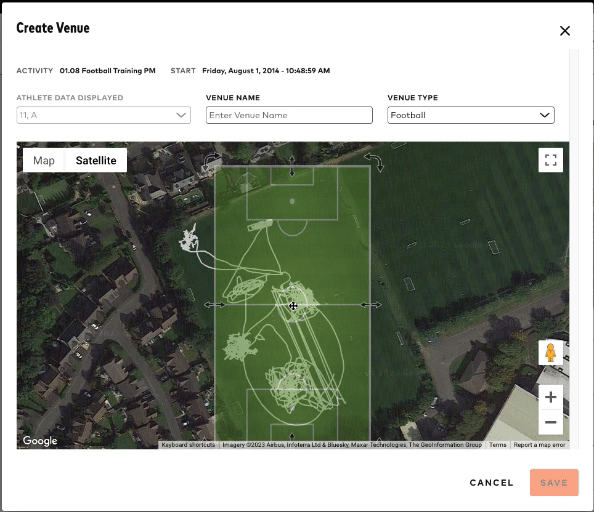594x512 pixels.
Task: Click the Venue Name input field
Action: click(x=289, y=115)
